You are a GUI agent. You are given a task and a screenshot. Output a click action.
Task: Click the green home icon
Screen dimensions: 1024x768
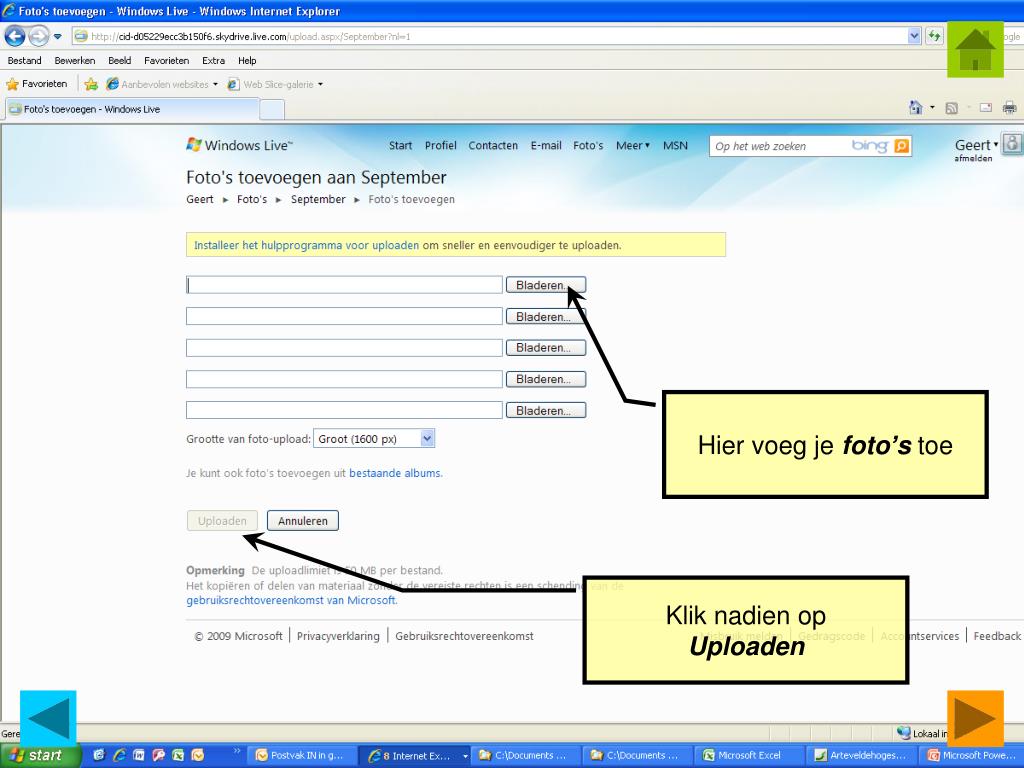click(975, 50)
